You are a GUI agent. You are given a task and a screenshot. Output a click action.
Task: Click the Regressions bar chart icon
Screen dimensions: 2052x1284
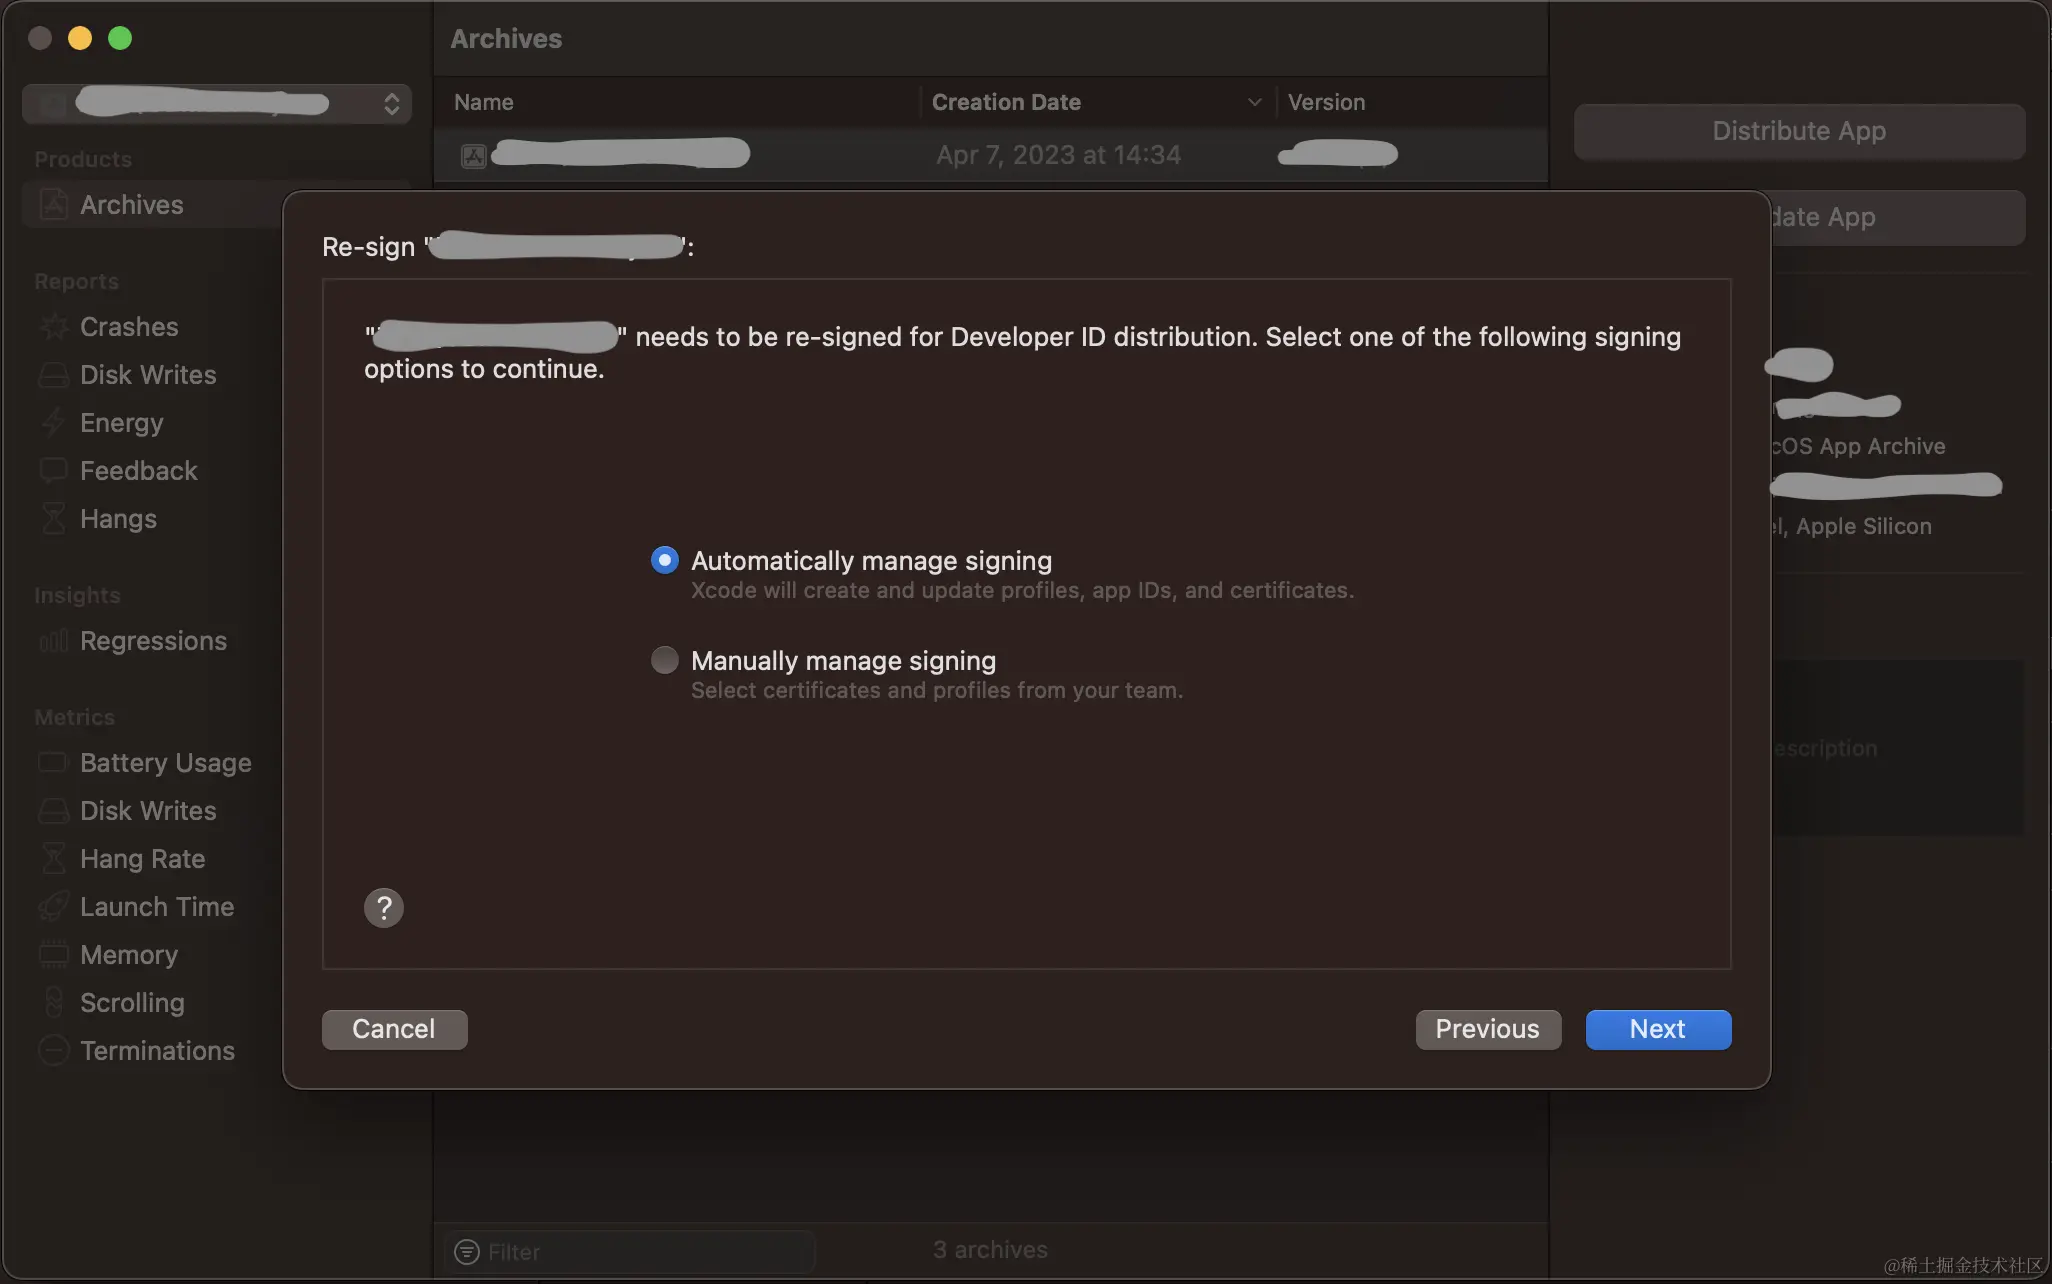pos(54,641)
